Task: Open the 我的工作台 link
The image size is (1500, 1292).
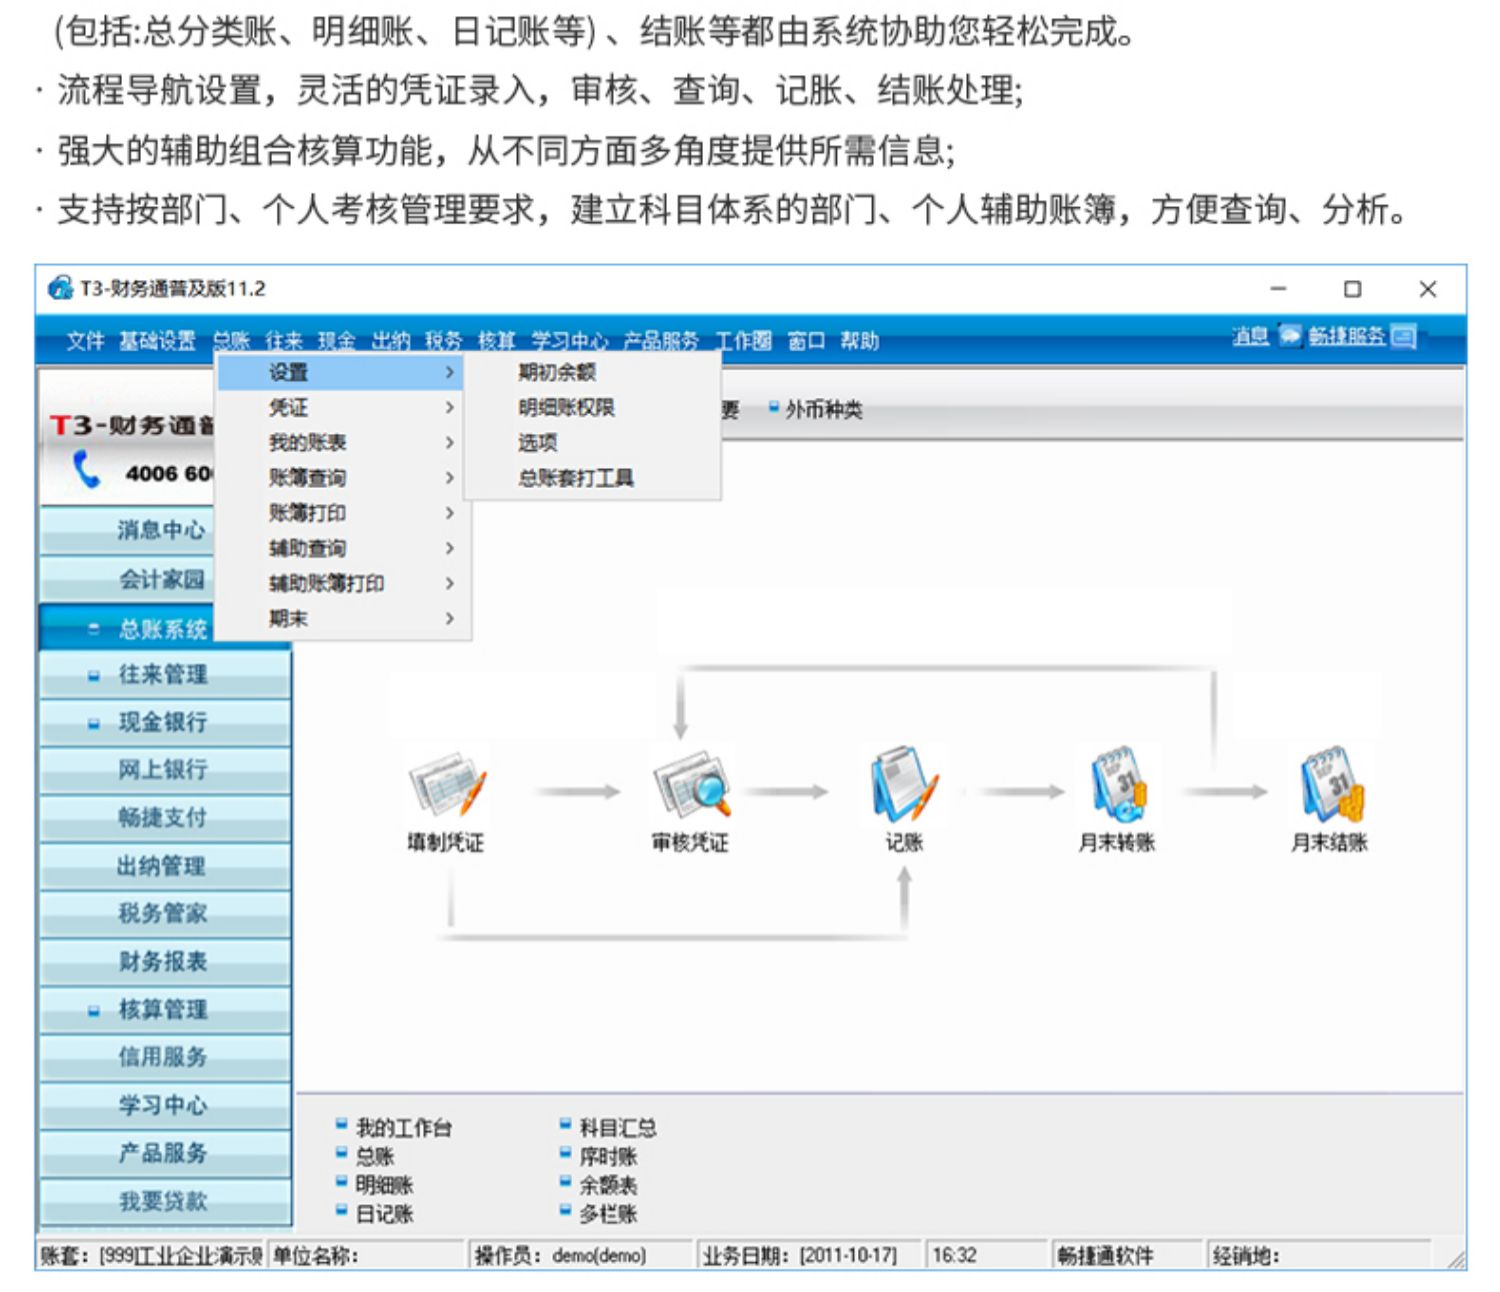Action: (404, 1128)
